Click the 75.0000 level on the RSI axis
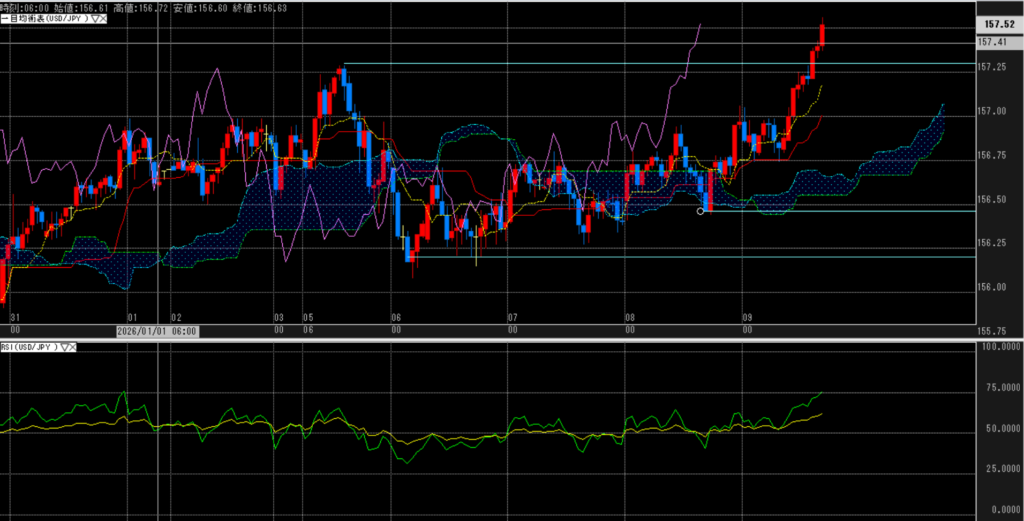This screenshot has width=1024, height=521. (997, 387)
